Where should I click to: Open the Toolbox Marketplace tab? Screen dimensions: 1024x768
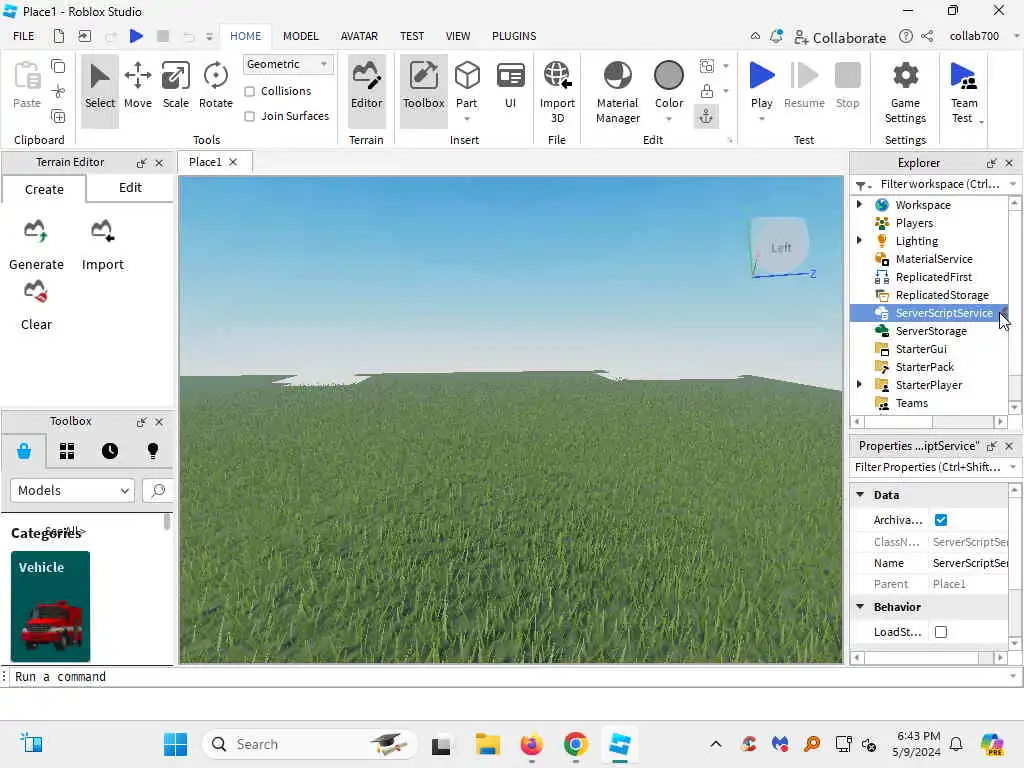[x=24, y=451]
